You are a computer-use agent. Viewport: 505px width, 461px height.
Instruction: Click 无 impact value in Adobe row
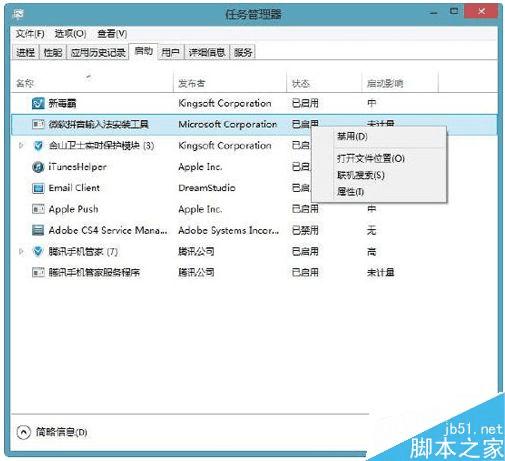pos(371,230)
